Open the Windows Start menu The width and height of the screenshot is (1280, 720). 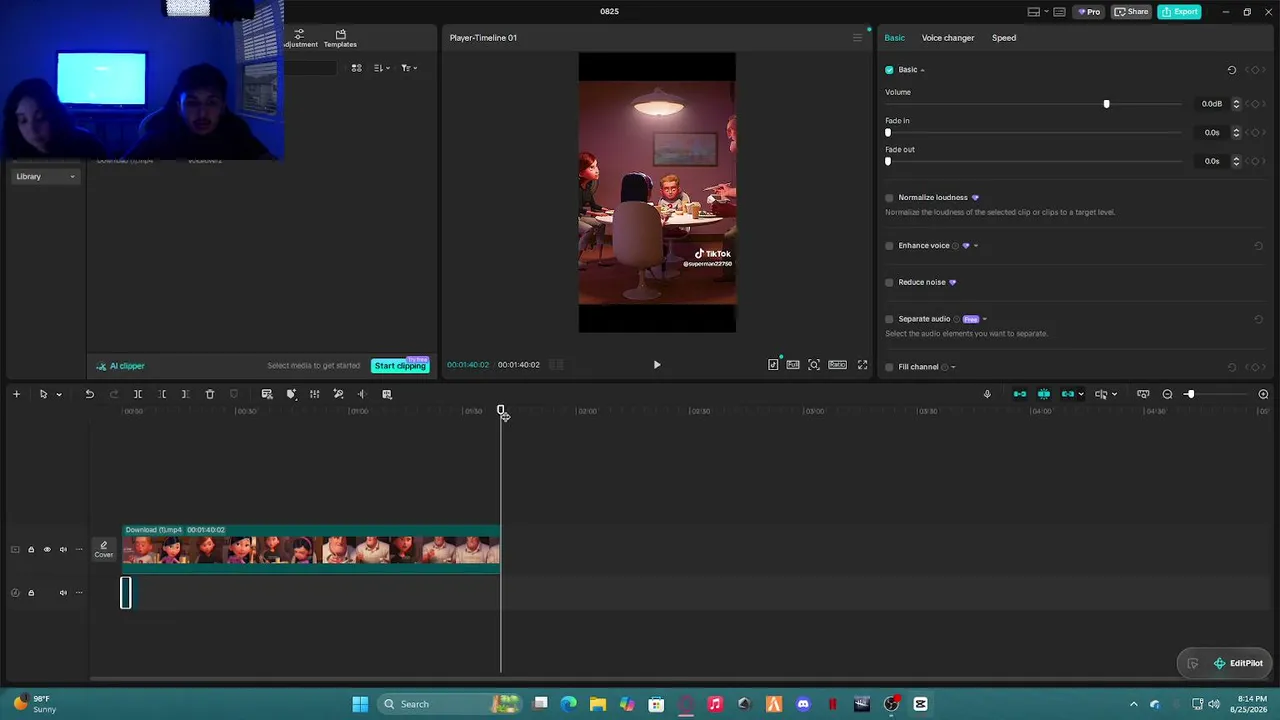pos(360,704)
